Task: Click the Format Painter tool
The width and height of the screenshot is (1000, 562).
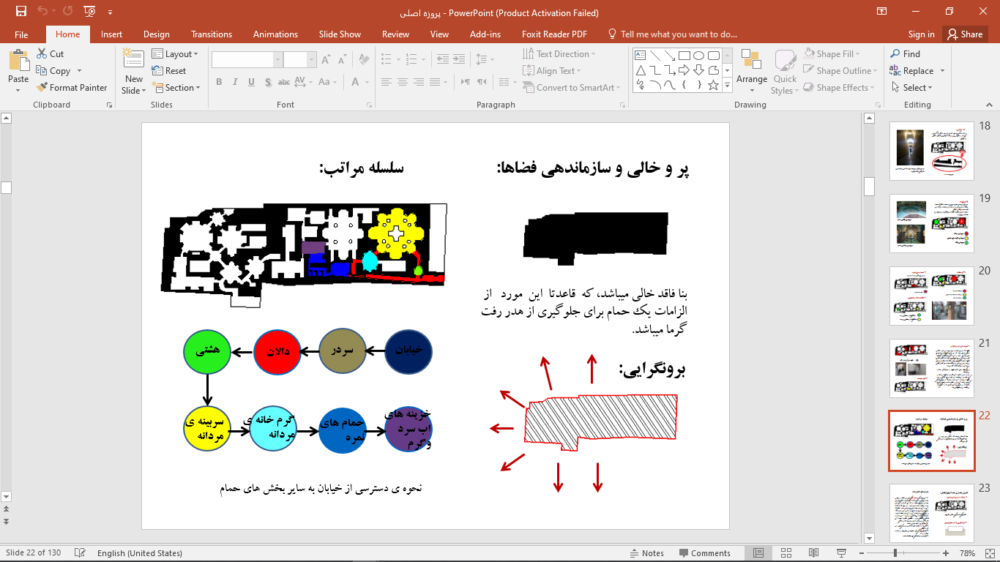Action: 72,87
